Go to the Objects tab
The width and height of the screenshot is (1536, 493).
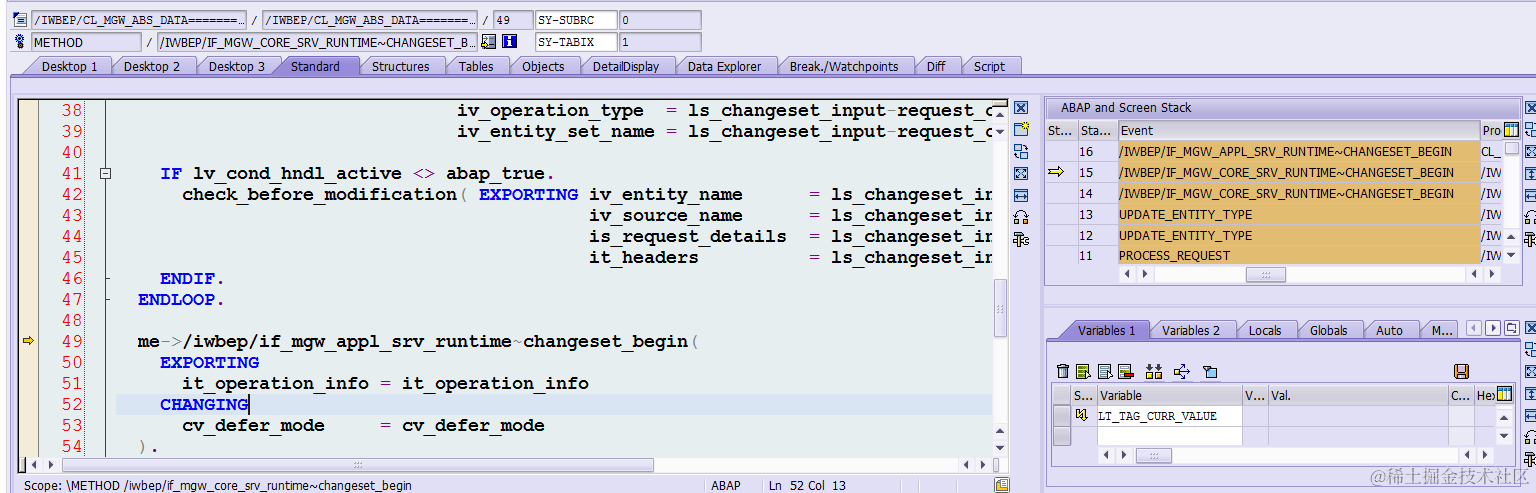tap(543, 66)
